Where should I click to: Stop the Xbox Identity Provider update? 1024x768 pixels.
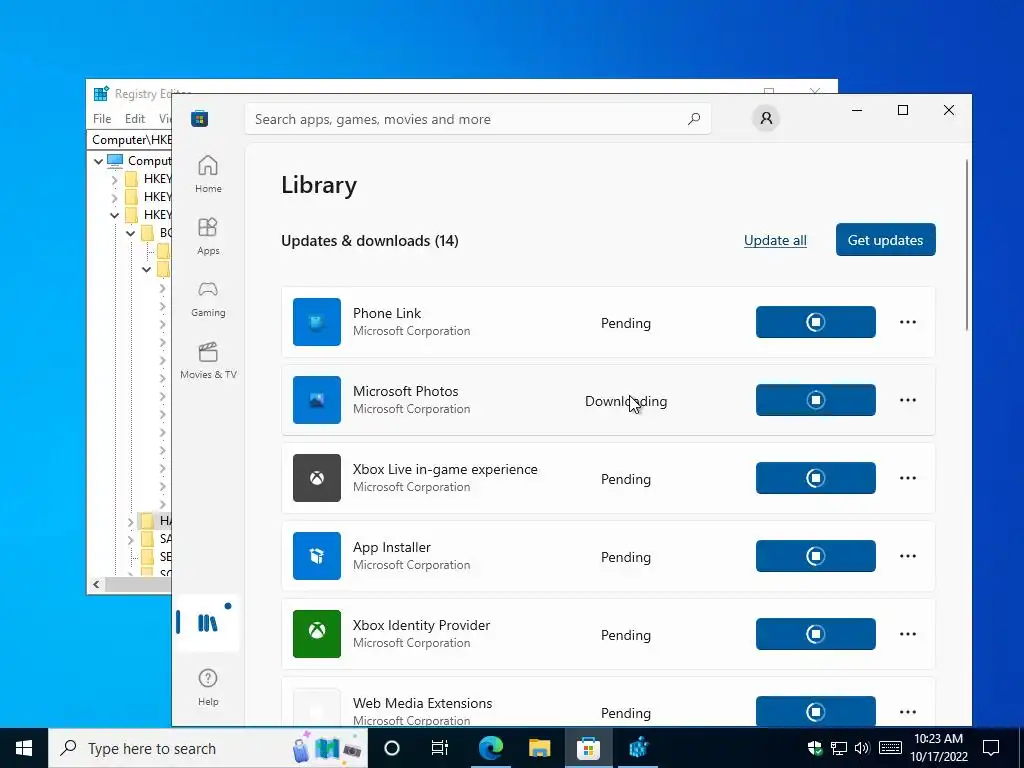(x=816, y=633)
